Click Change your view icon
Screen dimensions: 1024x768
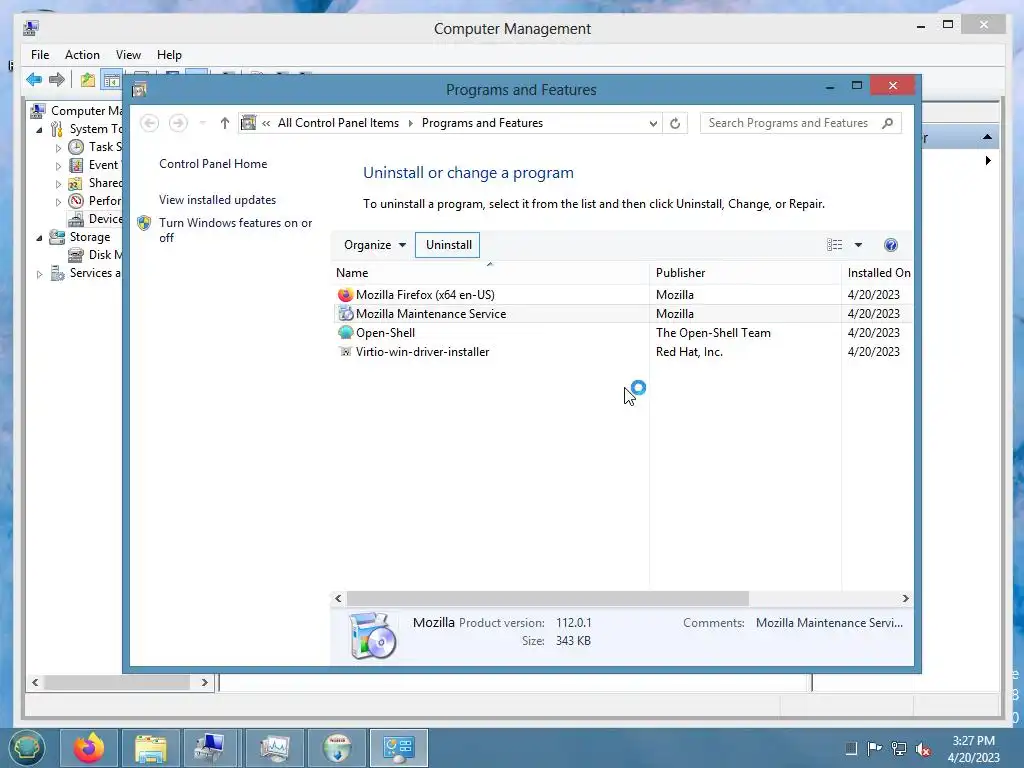click(834, 245)
